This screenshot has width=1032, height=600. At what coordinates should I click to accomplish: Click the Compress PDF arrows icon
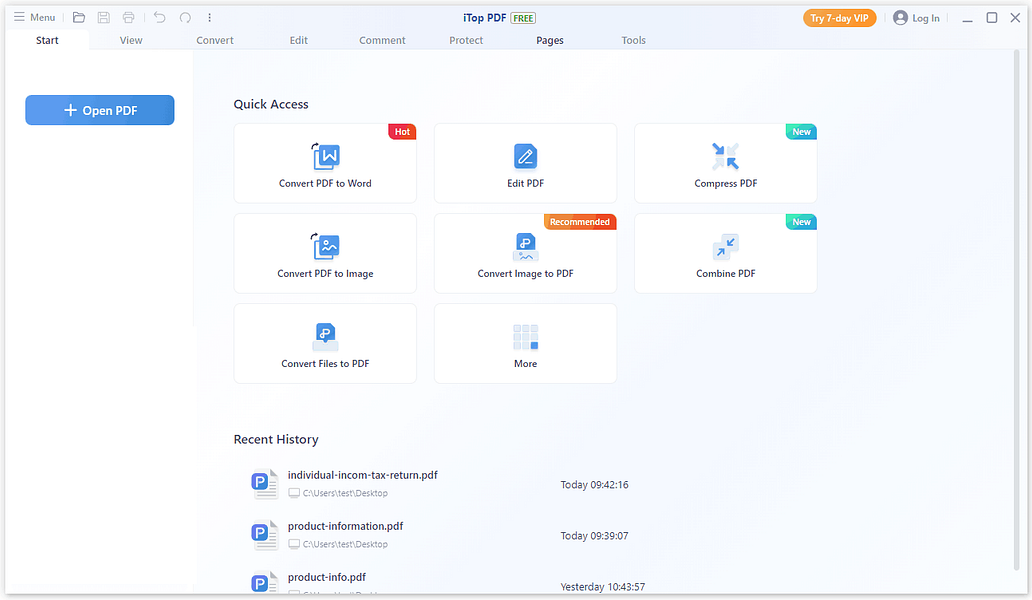pyautogui.click(x=725, y=157)
